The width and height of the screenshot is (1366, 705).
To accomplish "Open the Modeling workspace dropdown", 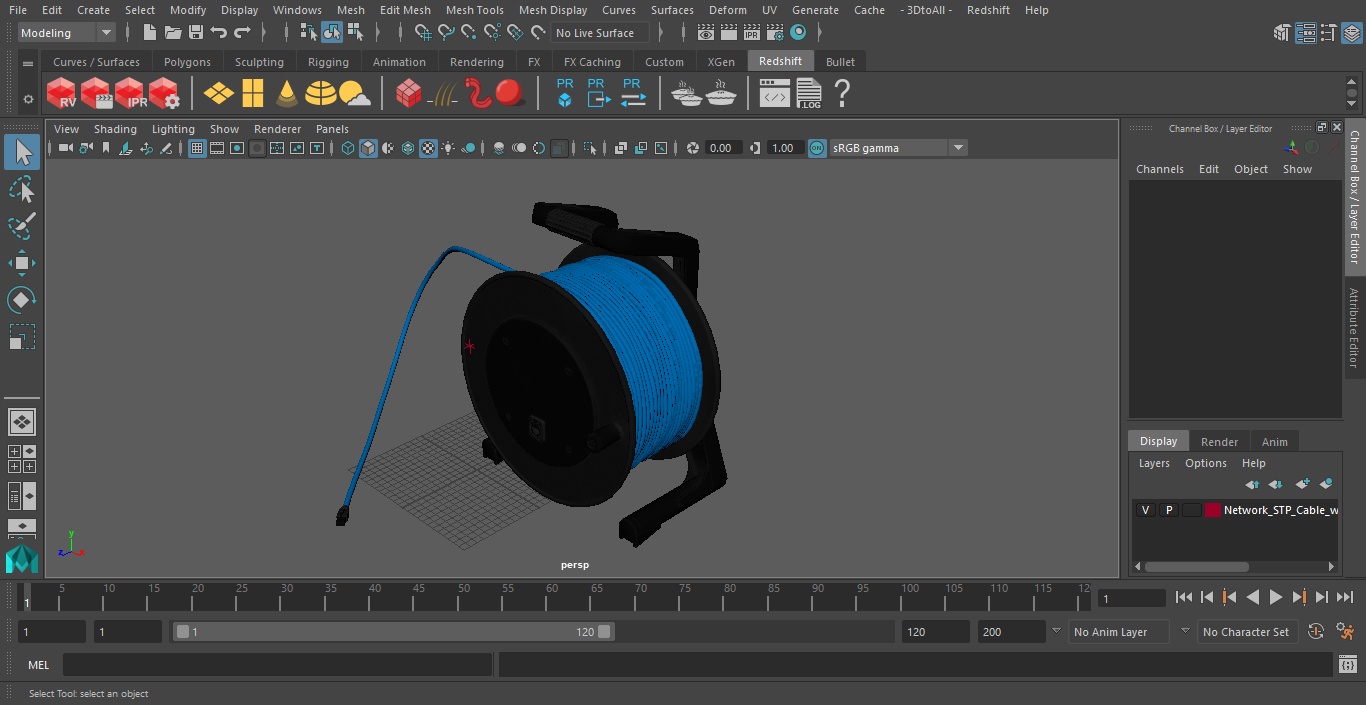I will point(67,33).
